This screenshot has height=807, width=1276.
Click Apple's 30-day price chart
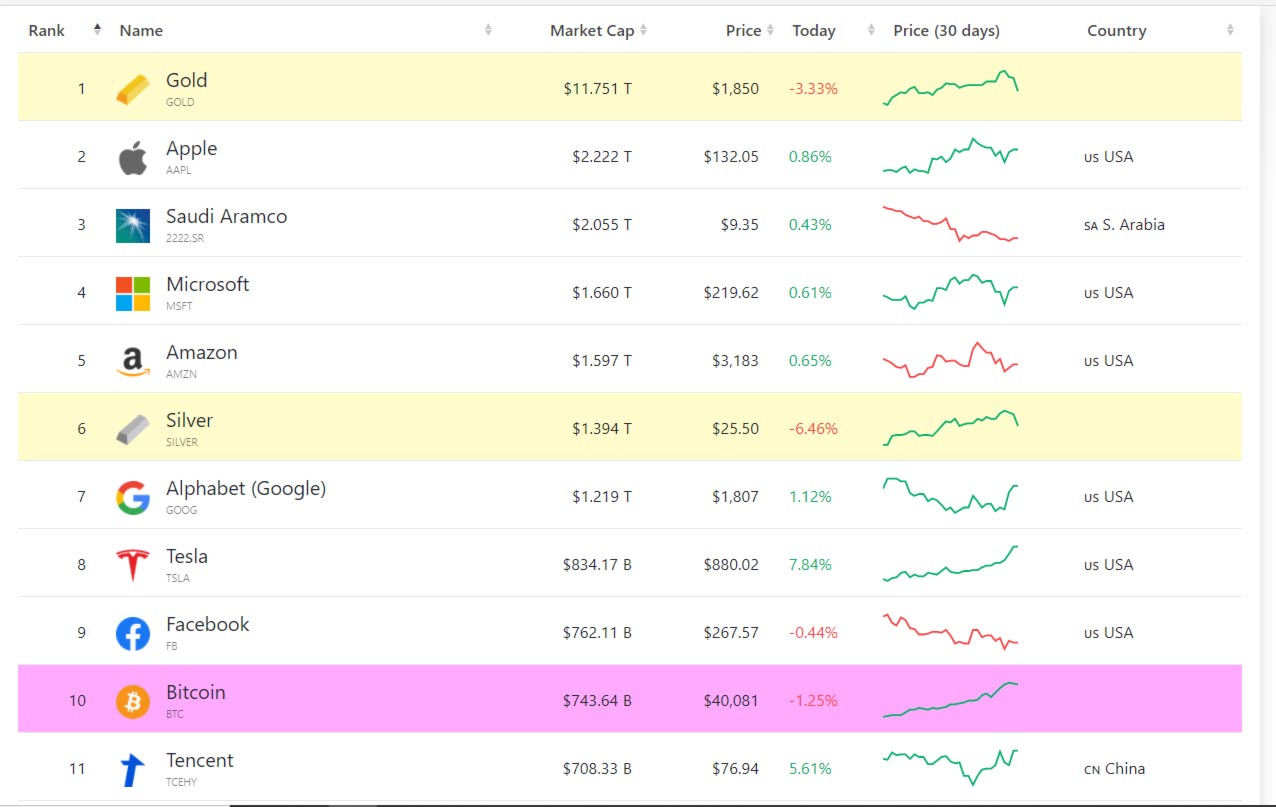tap(950, 157)
